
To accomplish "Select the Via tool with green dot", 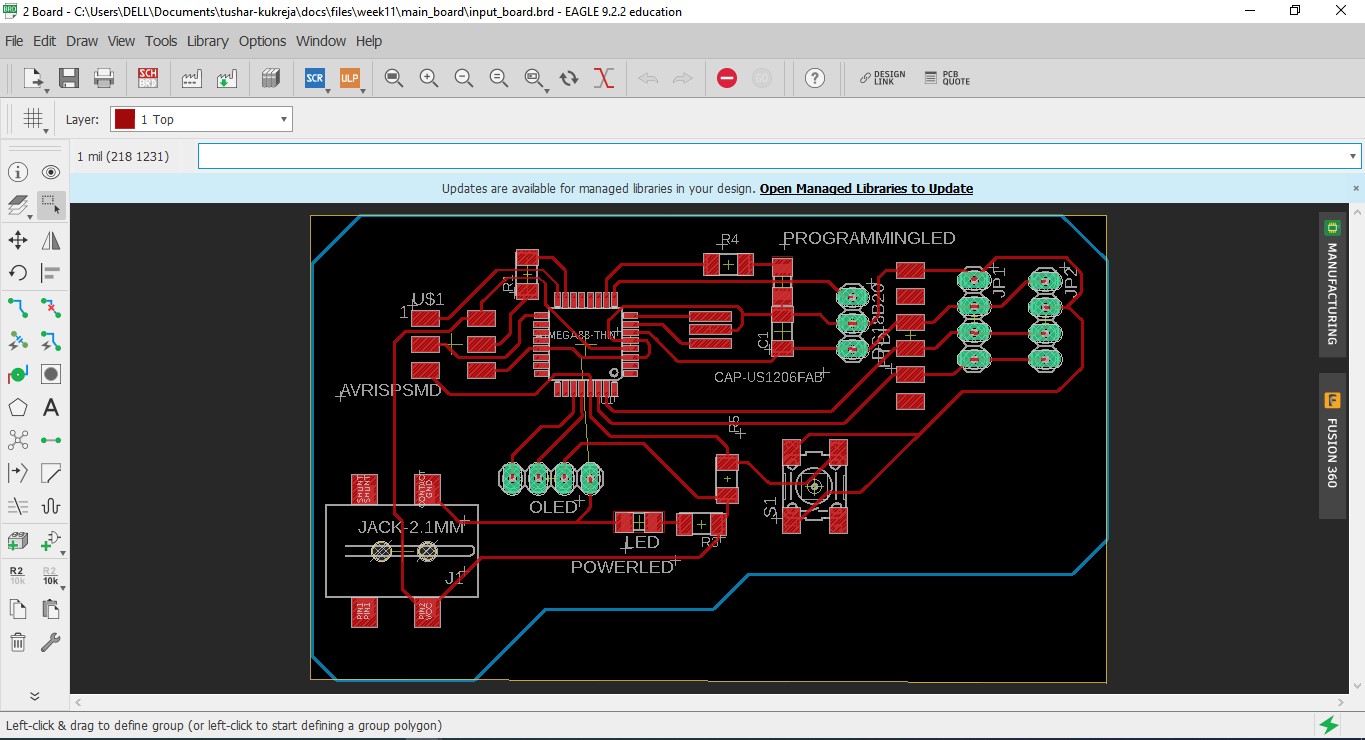I will [x=18, y=375].
